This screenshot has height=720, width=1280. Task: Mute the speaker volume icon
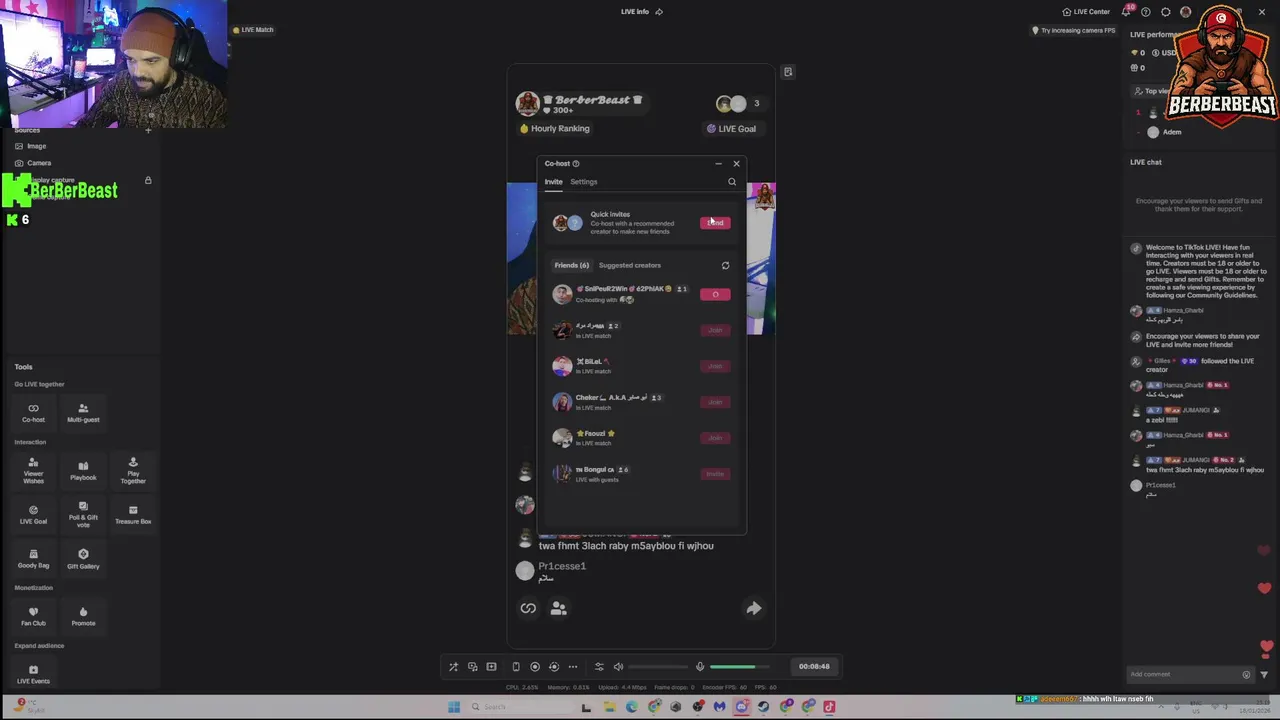(x=618, y=666)
